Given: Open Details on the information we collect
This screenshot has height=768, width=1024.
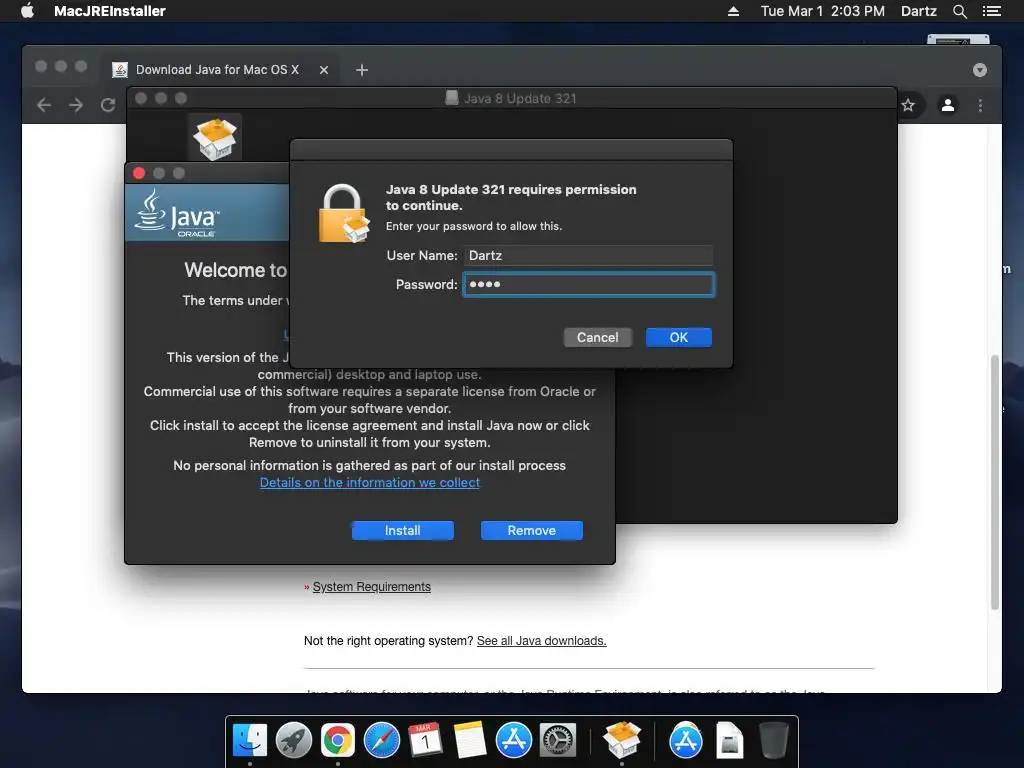Looking at the screenshot, I should pos(370,483).
